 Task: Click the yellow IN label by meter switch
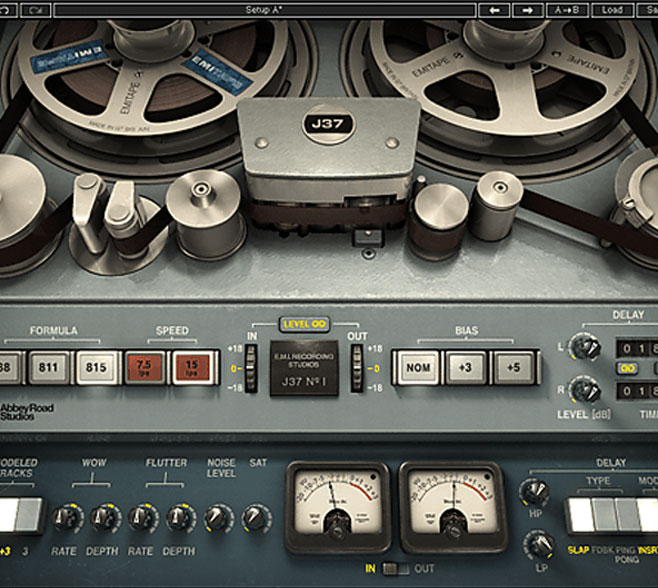point(370,569)
